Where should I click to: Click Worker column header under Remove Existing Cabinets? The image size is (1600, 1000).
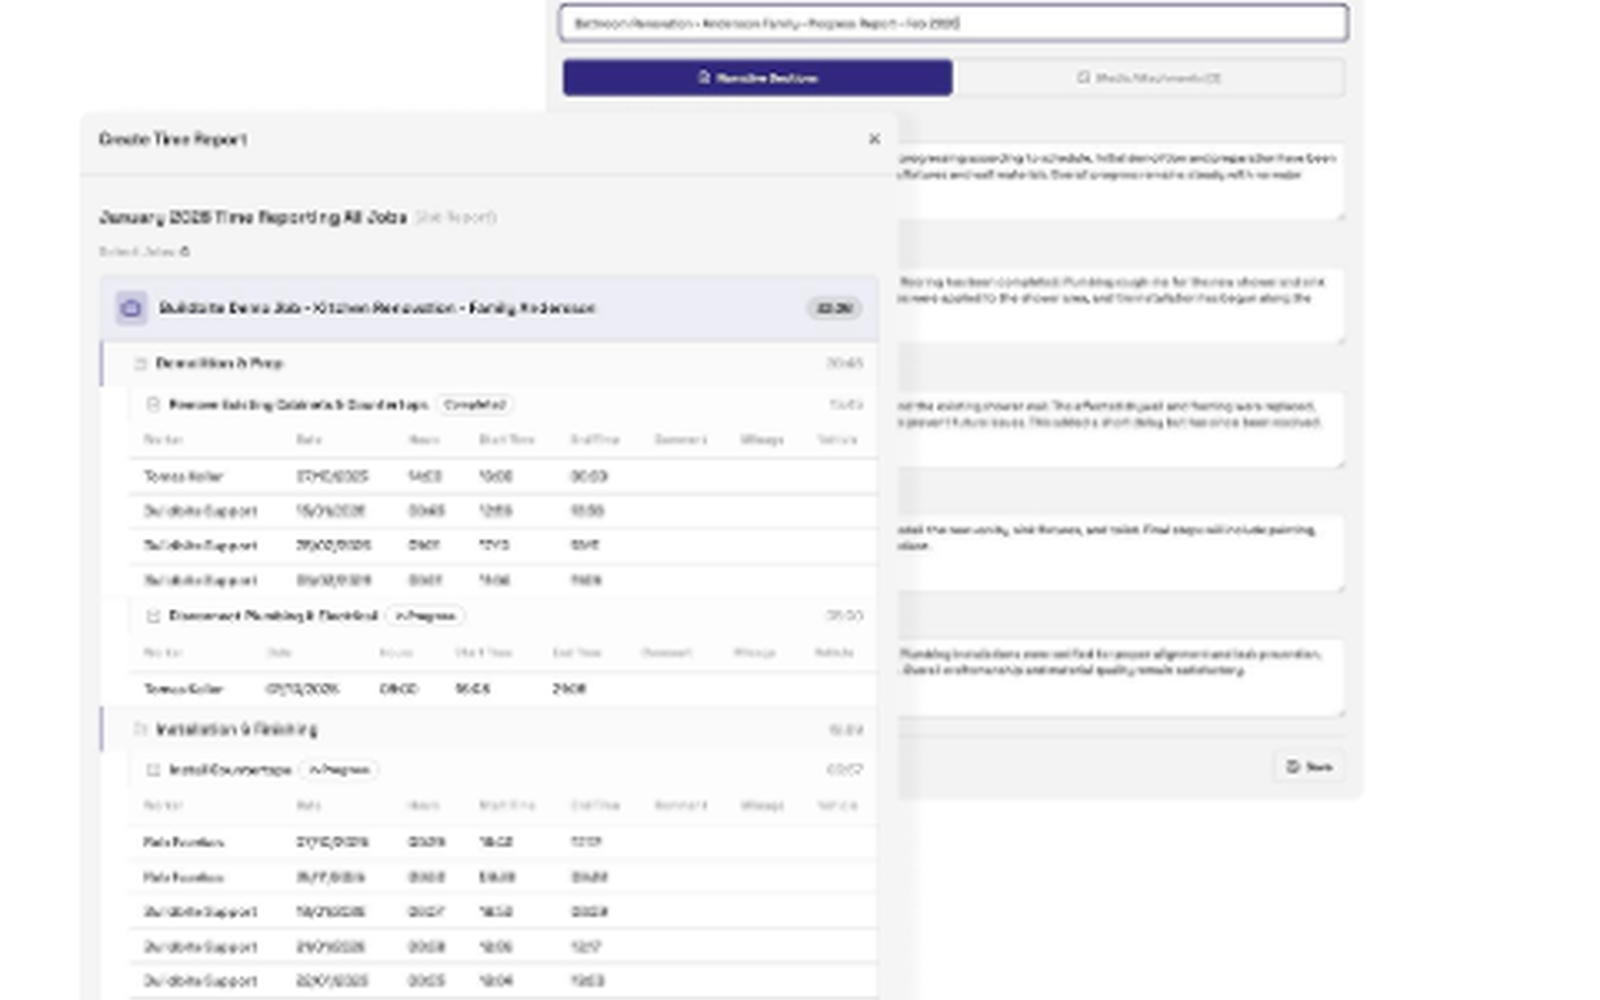click(x=163, y=440)
